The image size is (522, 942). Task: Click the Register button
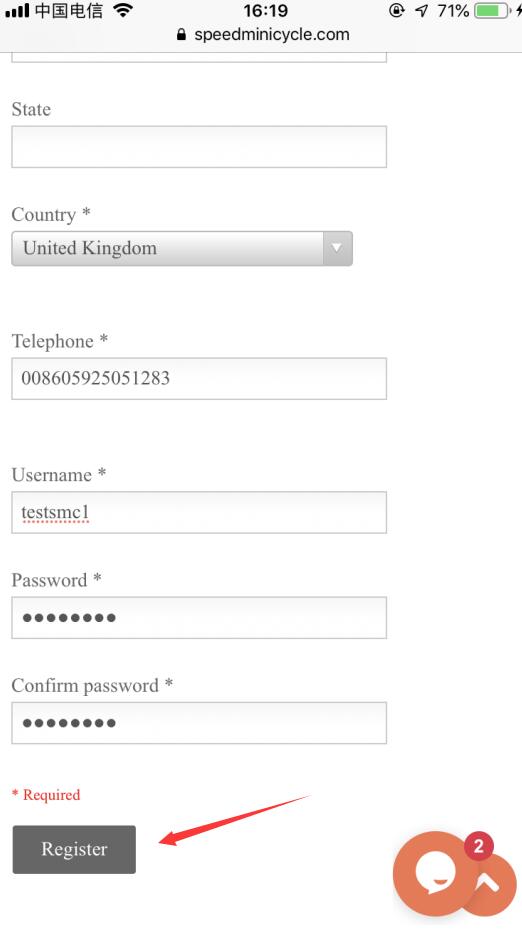click(74, 849)
